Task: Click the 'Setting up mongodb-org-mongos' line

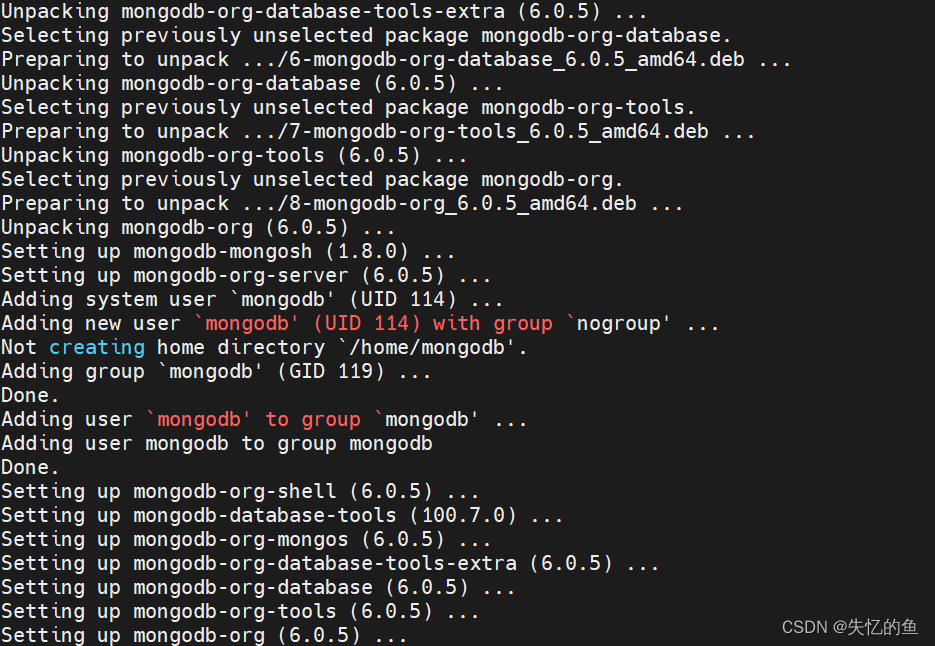Action: tap(246, 539)
